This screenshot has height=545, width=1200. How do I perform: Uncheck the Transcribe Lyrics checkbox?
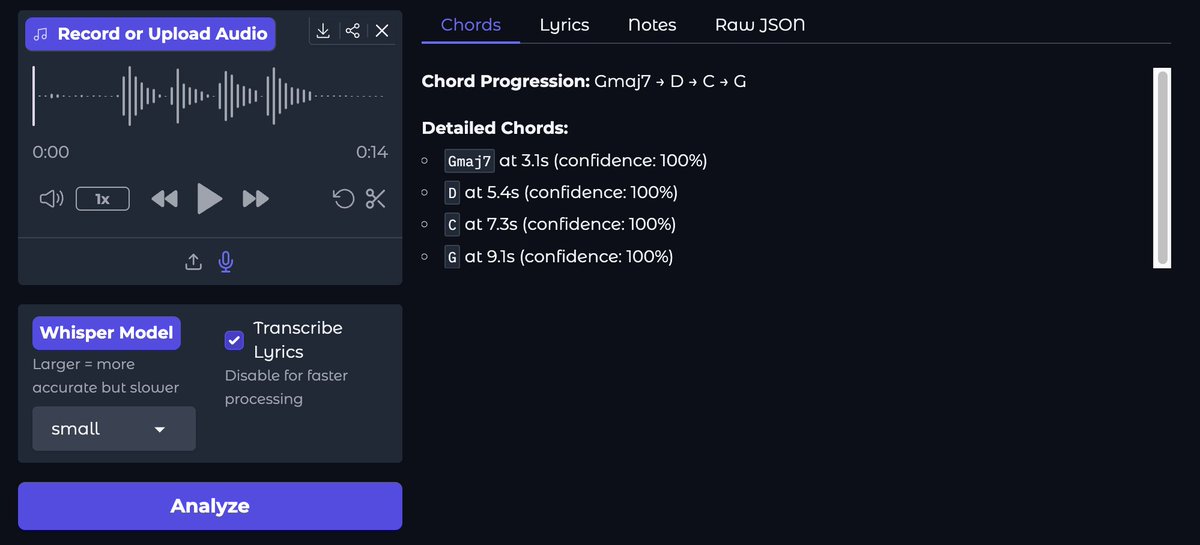234,340
